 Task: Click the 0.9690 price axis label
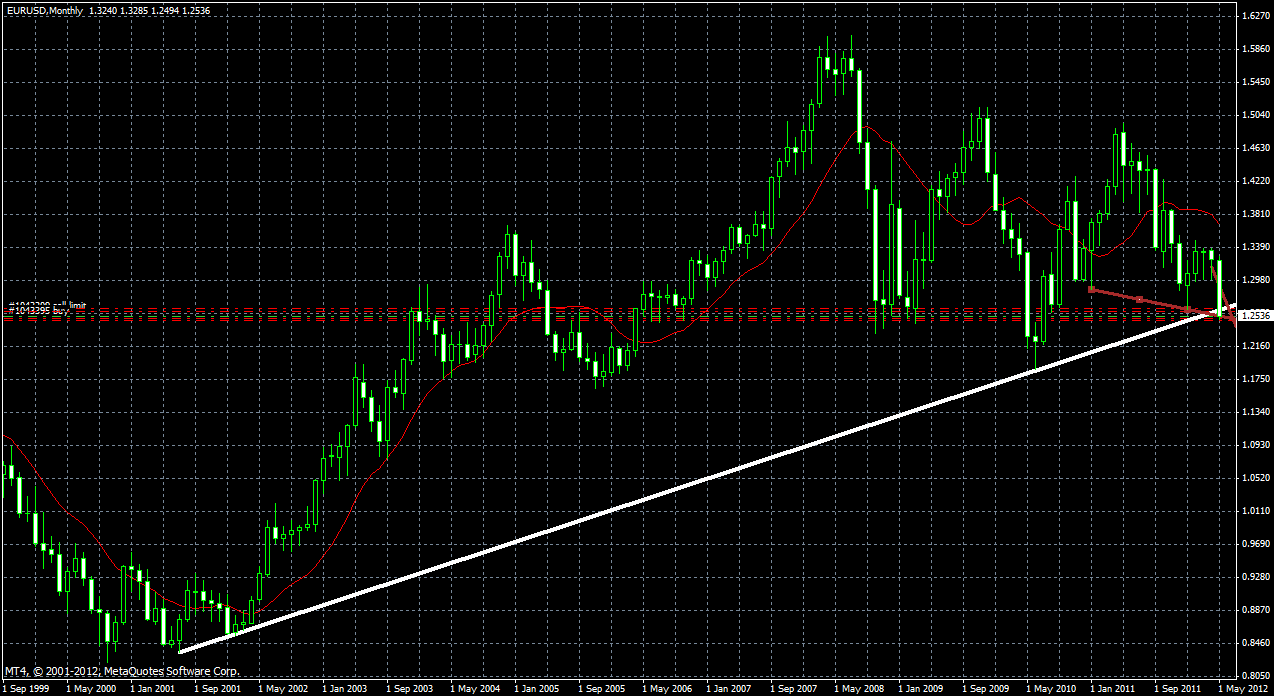(x=1256, y=544)
